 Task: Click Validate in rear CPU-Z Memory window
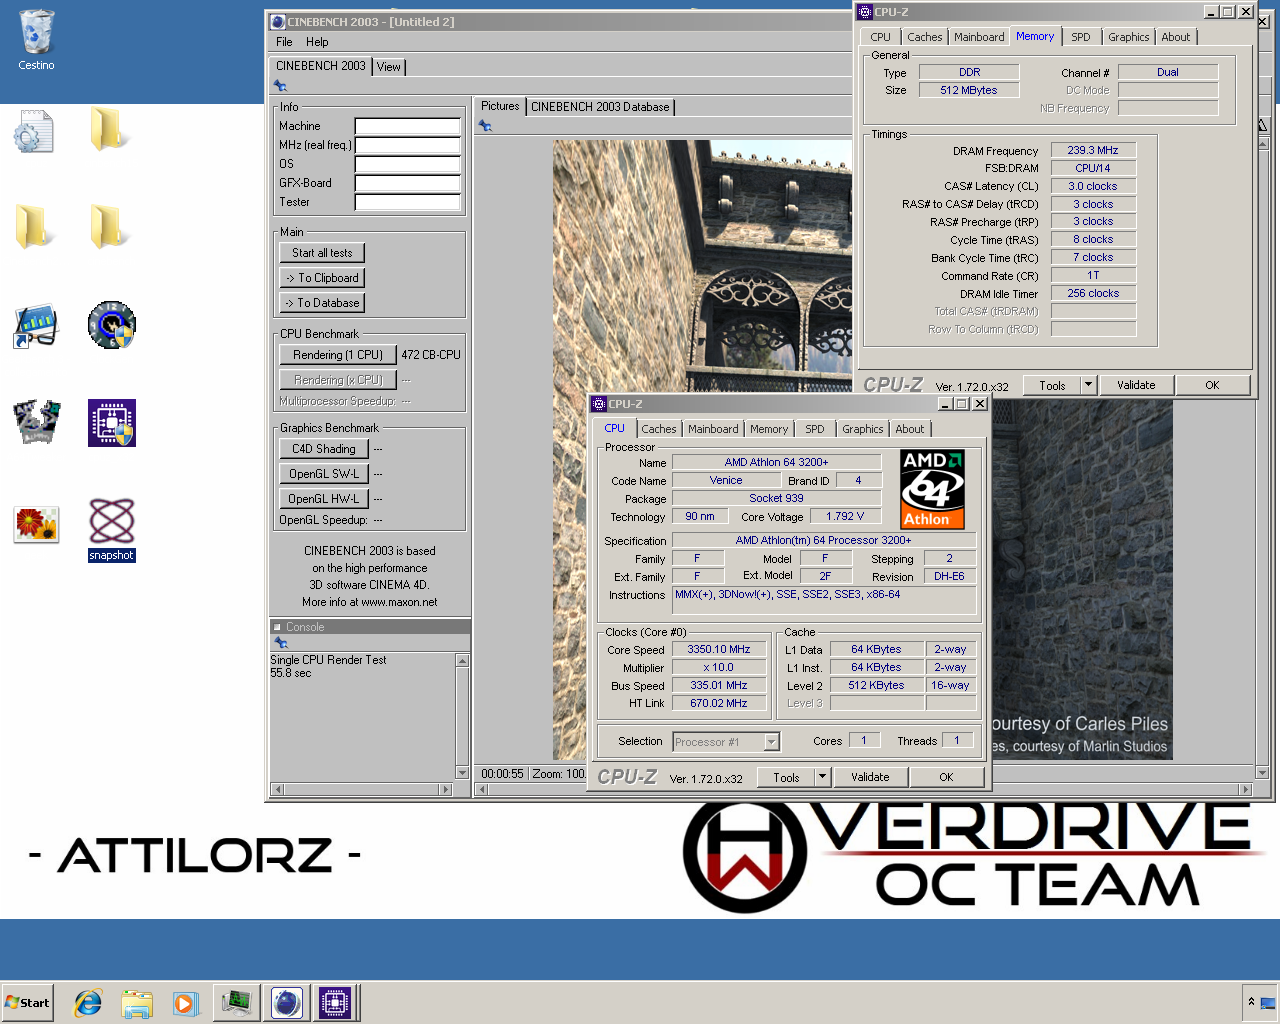tap(1136, 385)
